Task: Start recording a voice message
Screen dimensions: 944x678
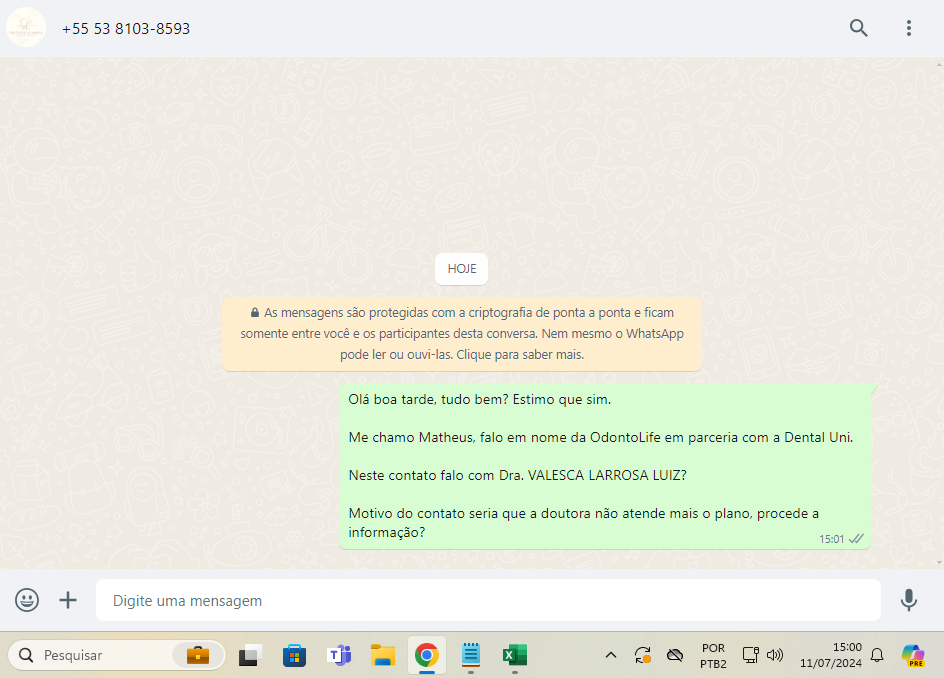Action: point(908,600)
